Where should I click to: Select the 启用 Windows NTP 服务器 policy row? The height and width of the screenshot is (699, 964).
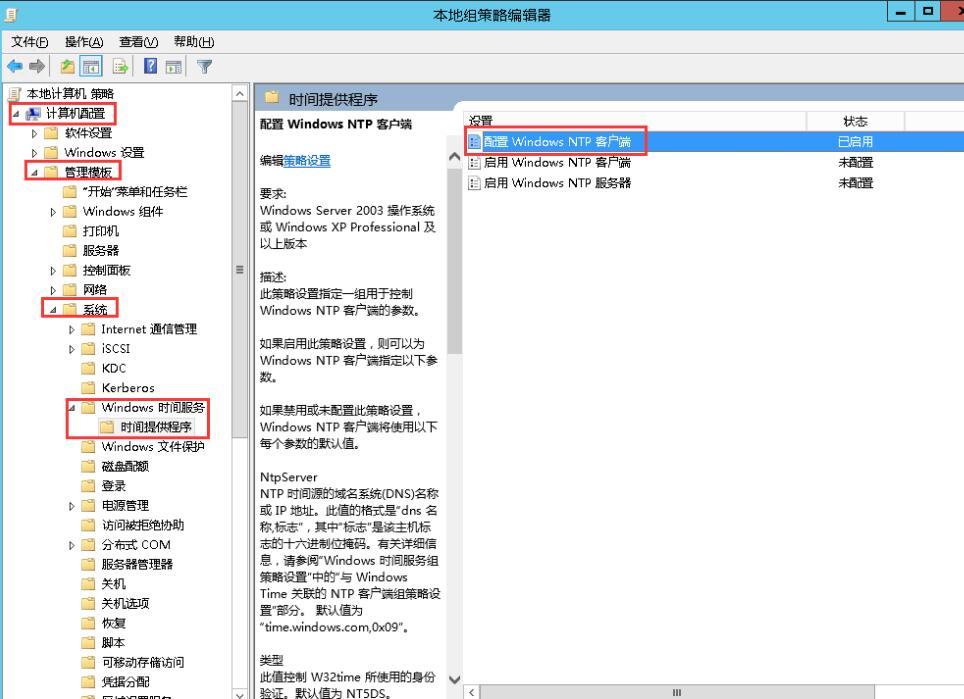pyautogui.click(x=713, y=183)
